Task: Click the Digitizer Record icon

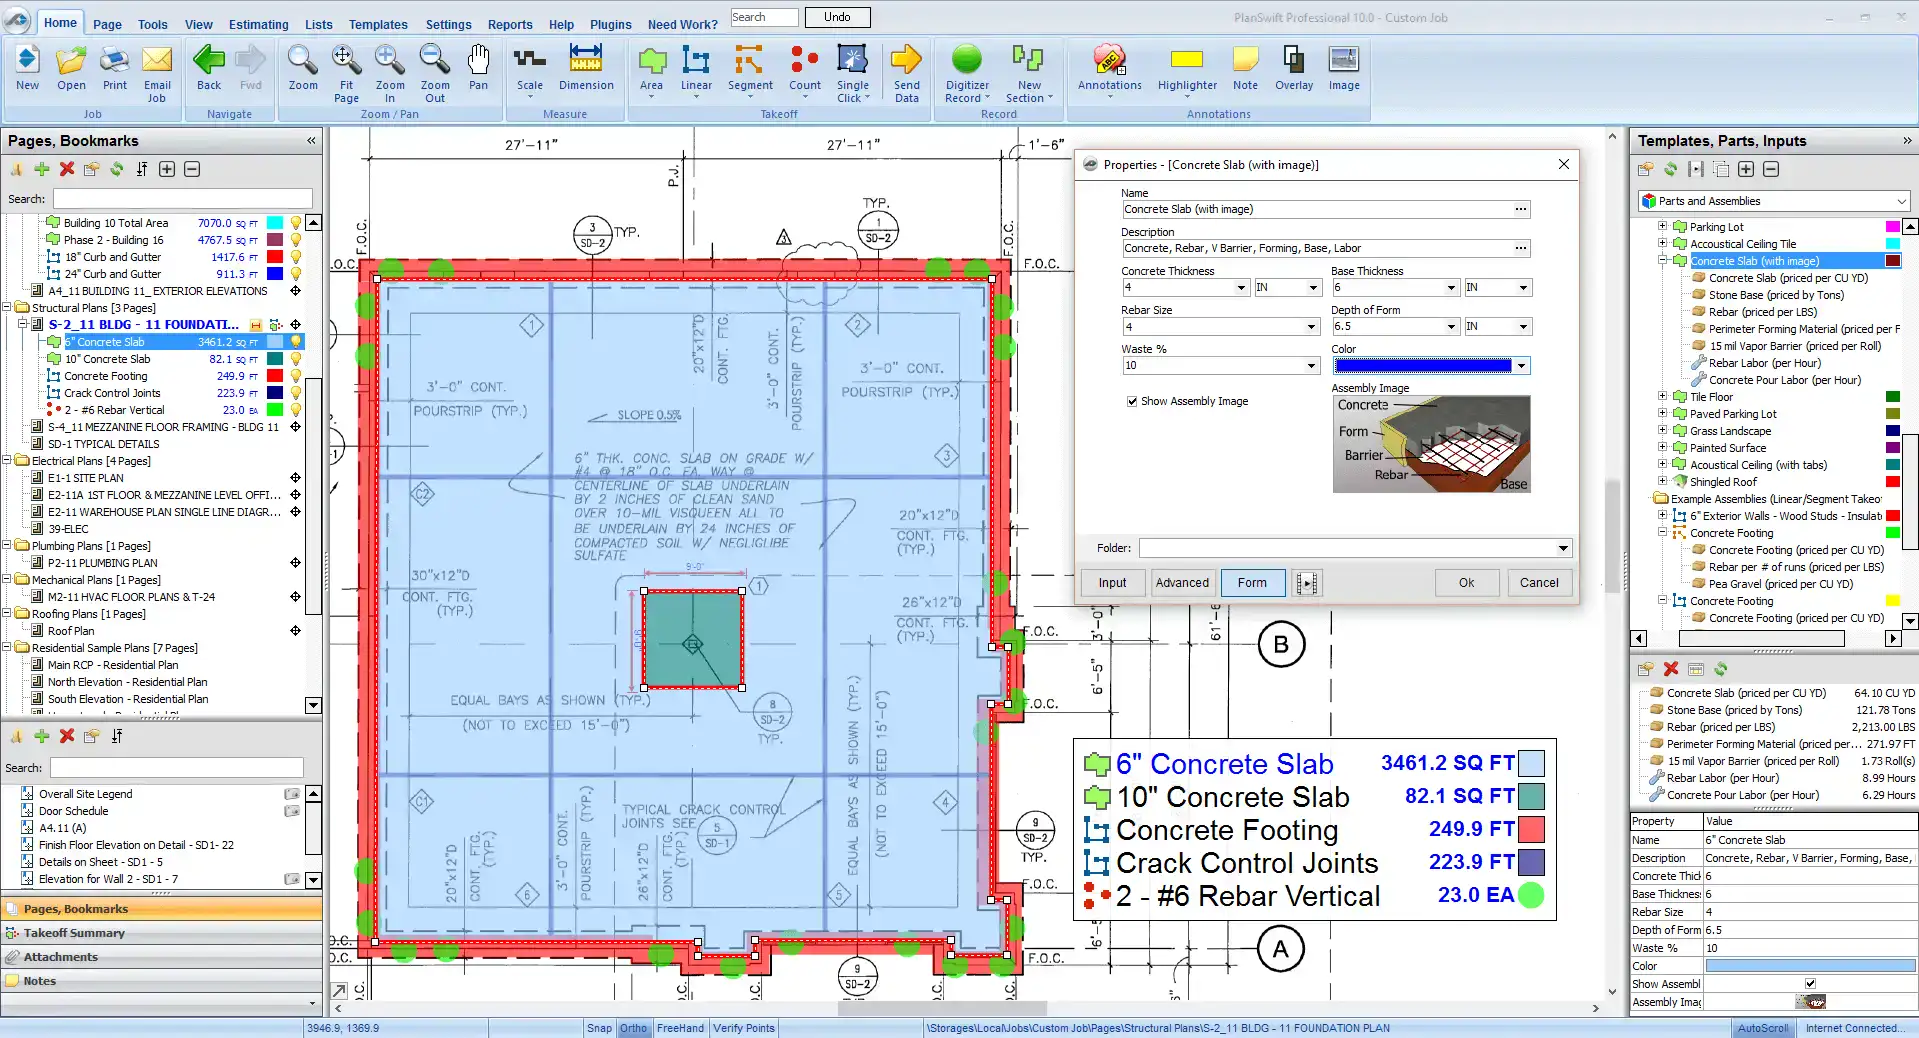Action: (967, 72)
